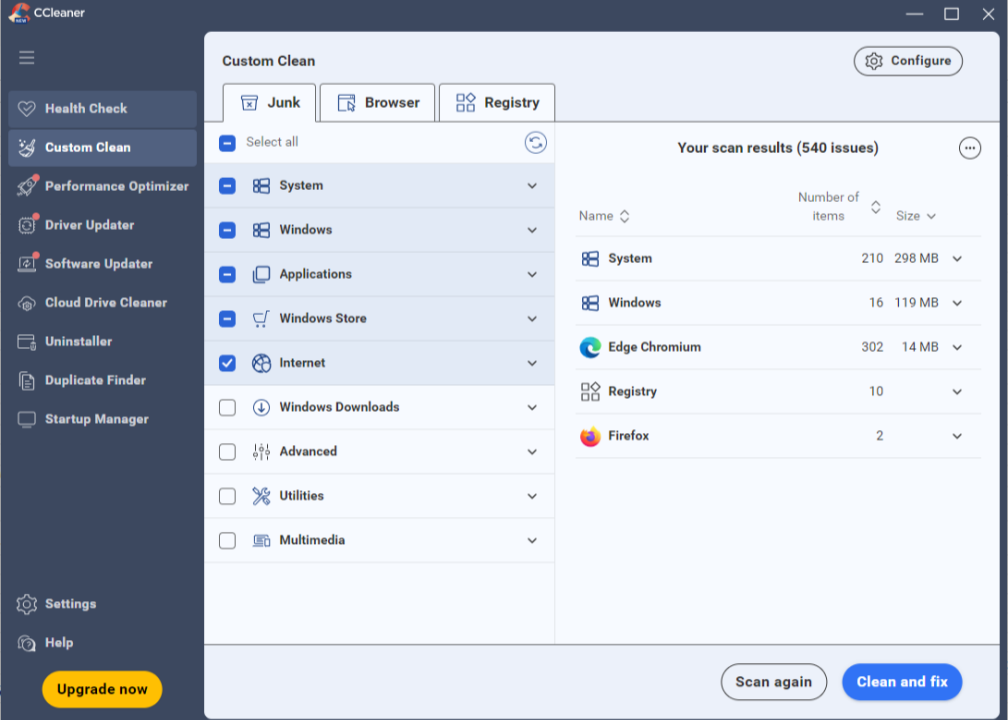Check the Multimedia category checkbox
This screenshot has width=1008, height=720.
pos(227,541)
